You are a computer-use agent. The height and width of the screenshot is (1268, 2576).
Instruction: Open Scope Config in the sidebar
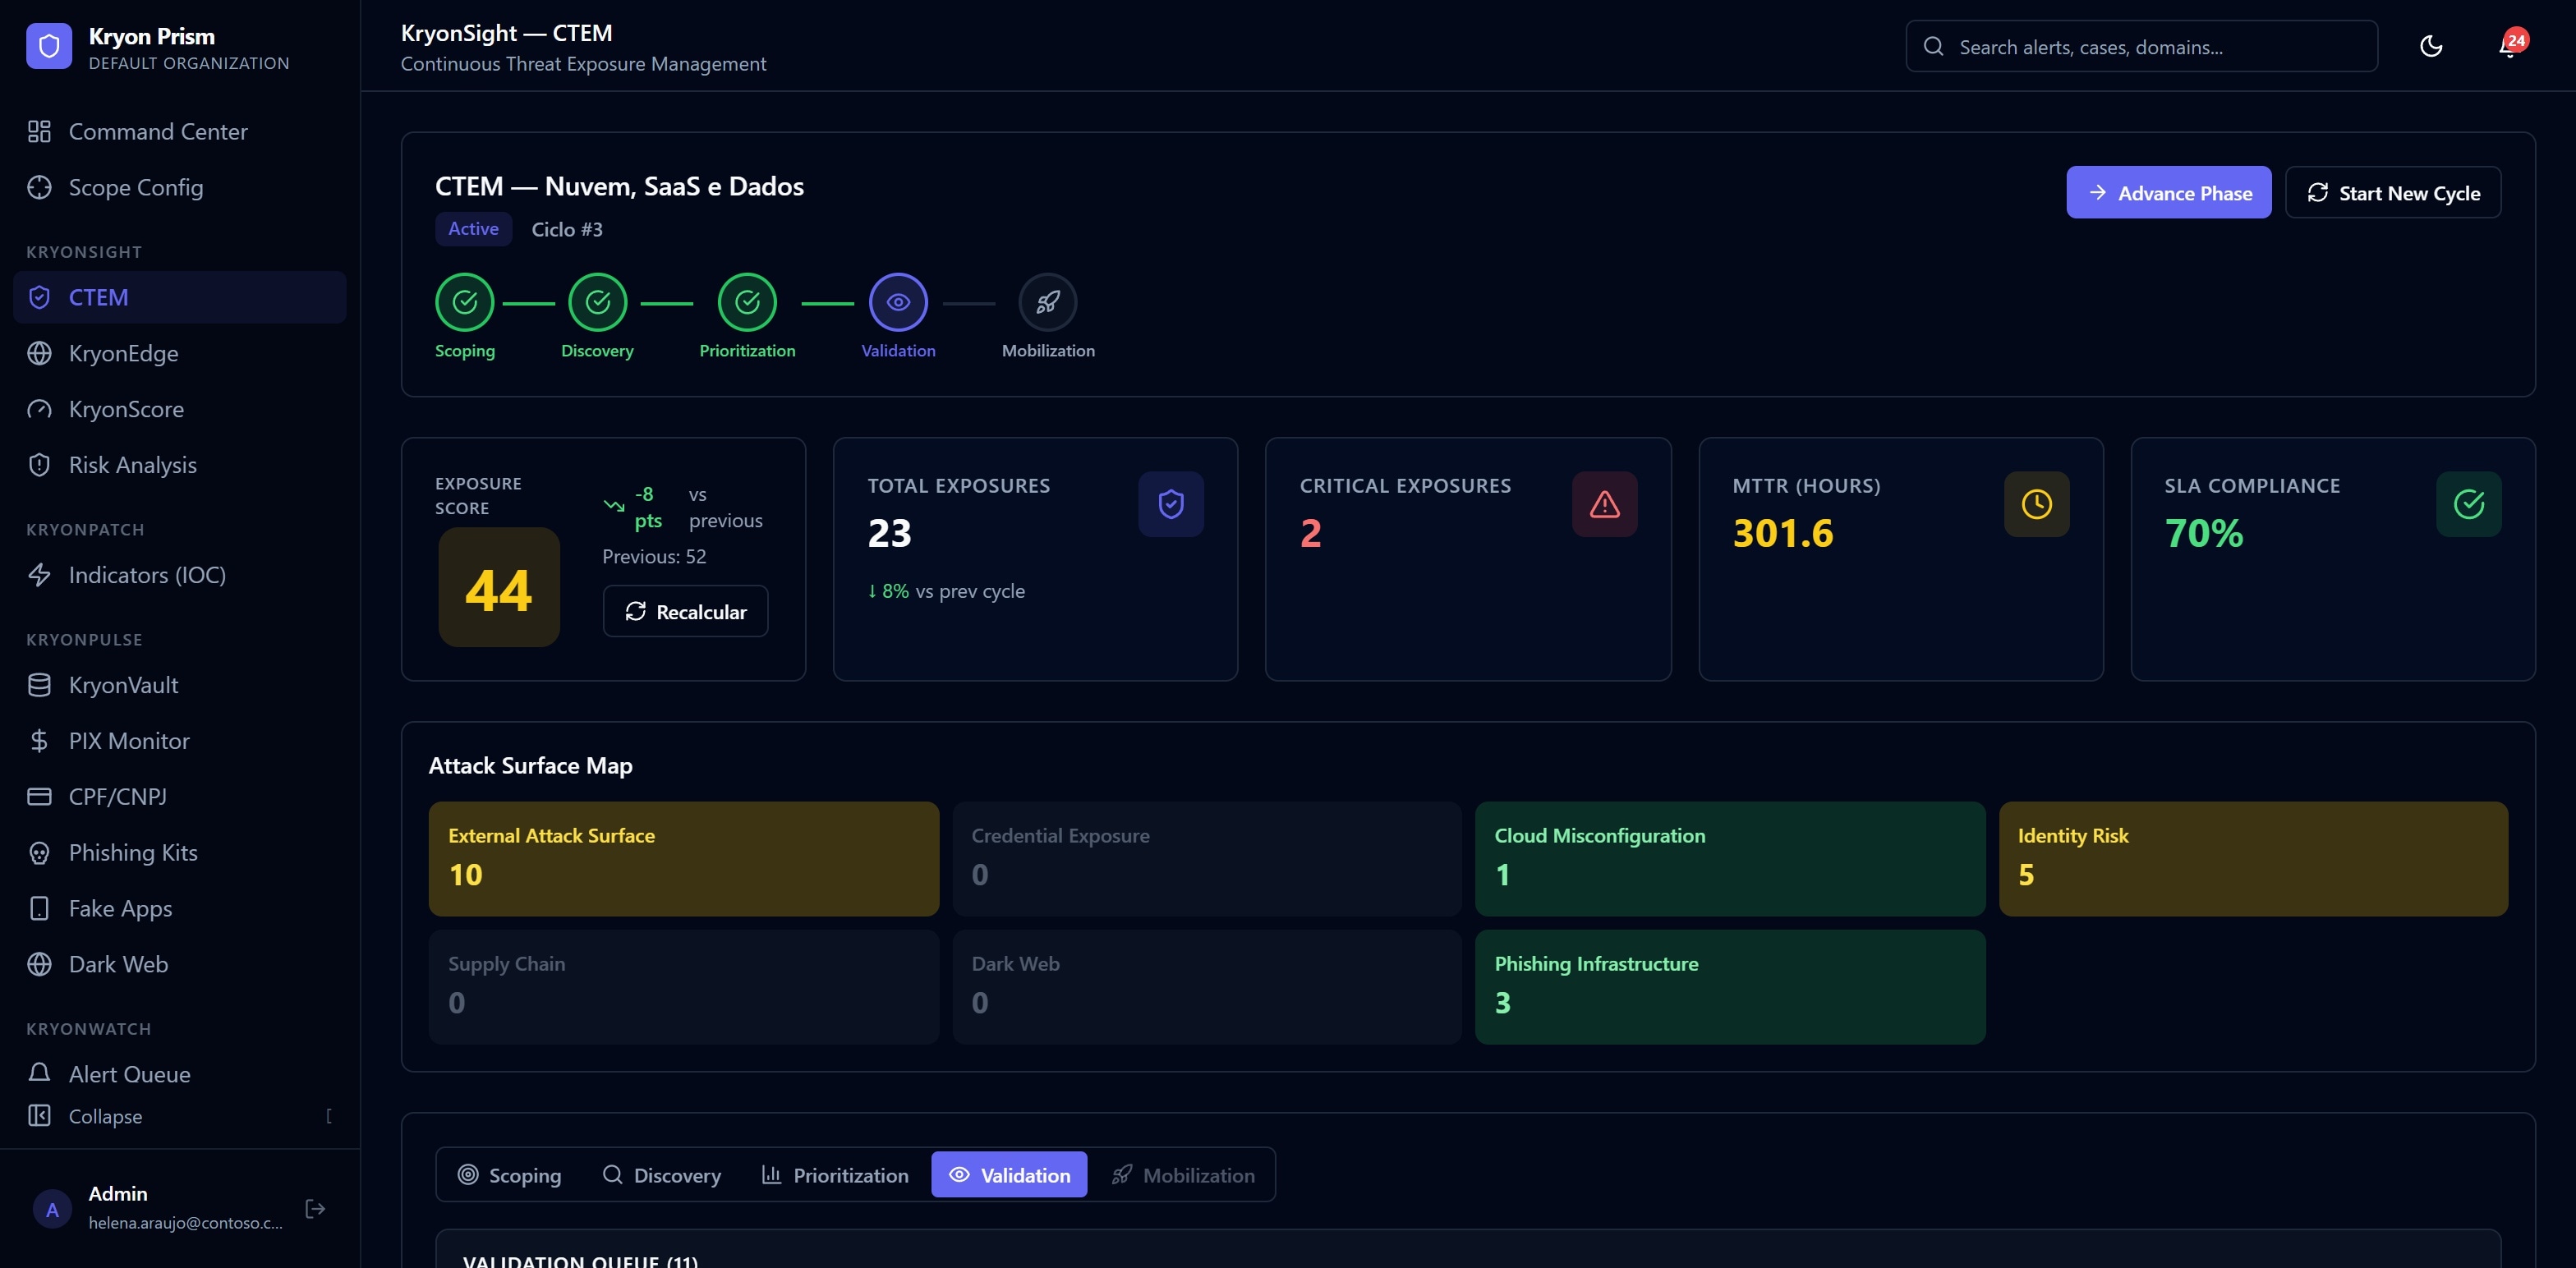coord(180,187)
